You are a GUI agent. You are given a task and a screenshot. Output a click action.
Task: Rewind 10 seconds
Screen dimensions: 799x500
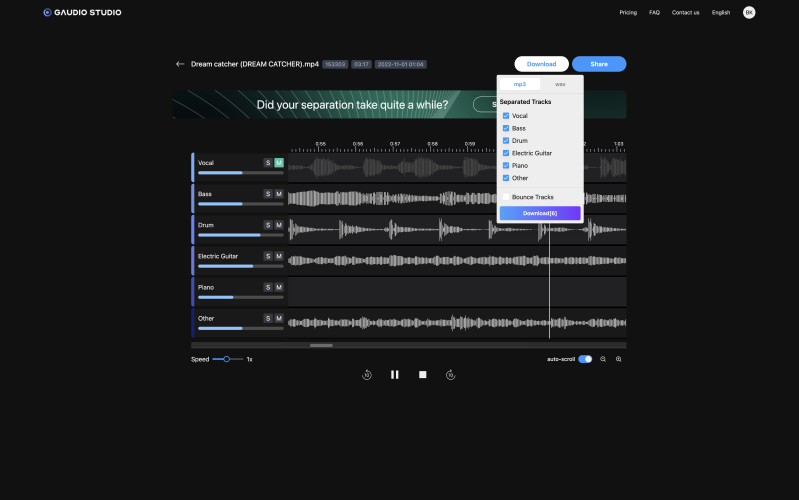point(366,375)
